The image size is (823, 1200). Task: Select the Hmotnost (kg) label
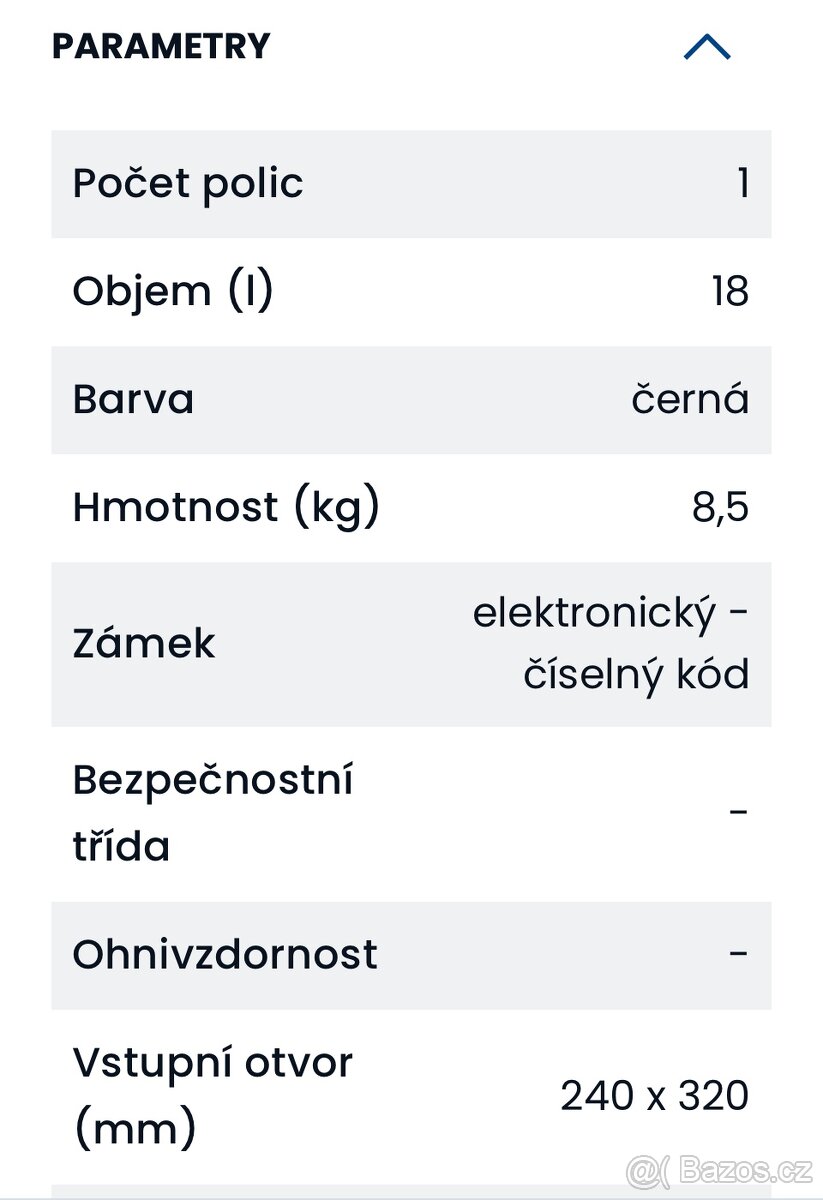[225, 507]
